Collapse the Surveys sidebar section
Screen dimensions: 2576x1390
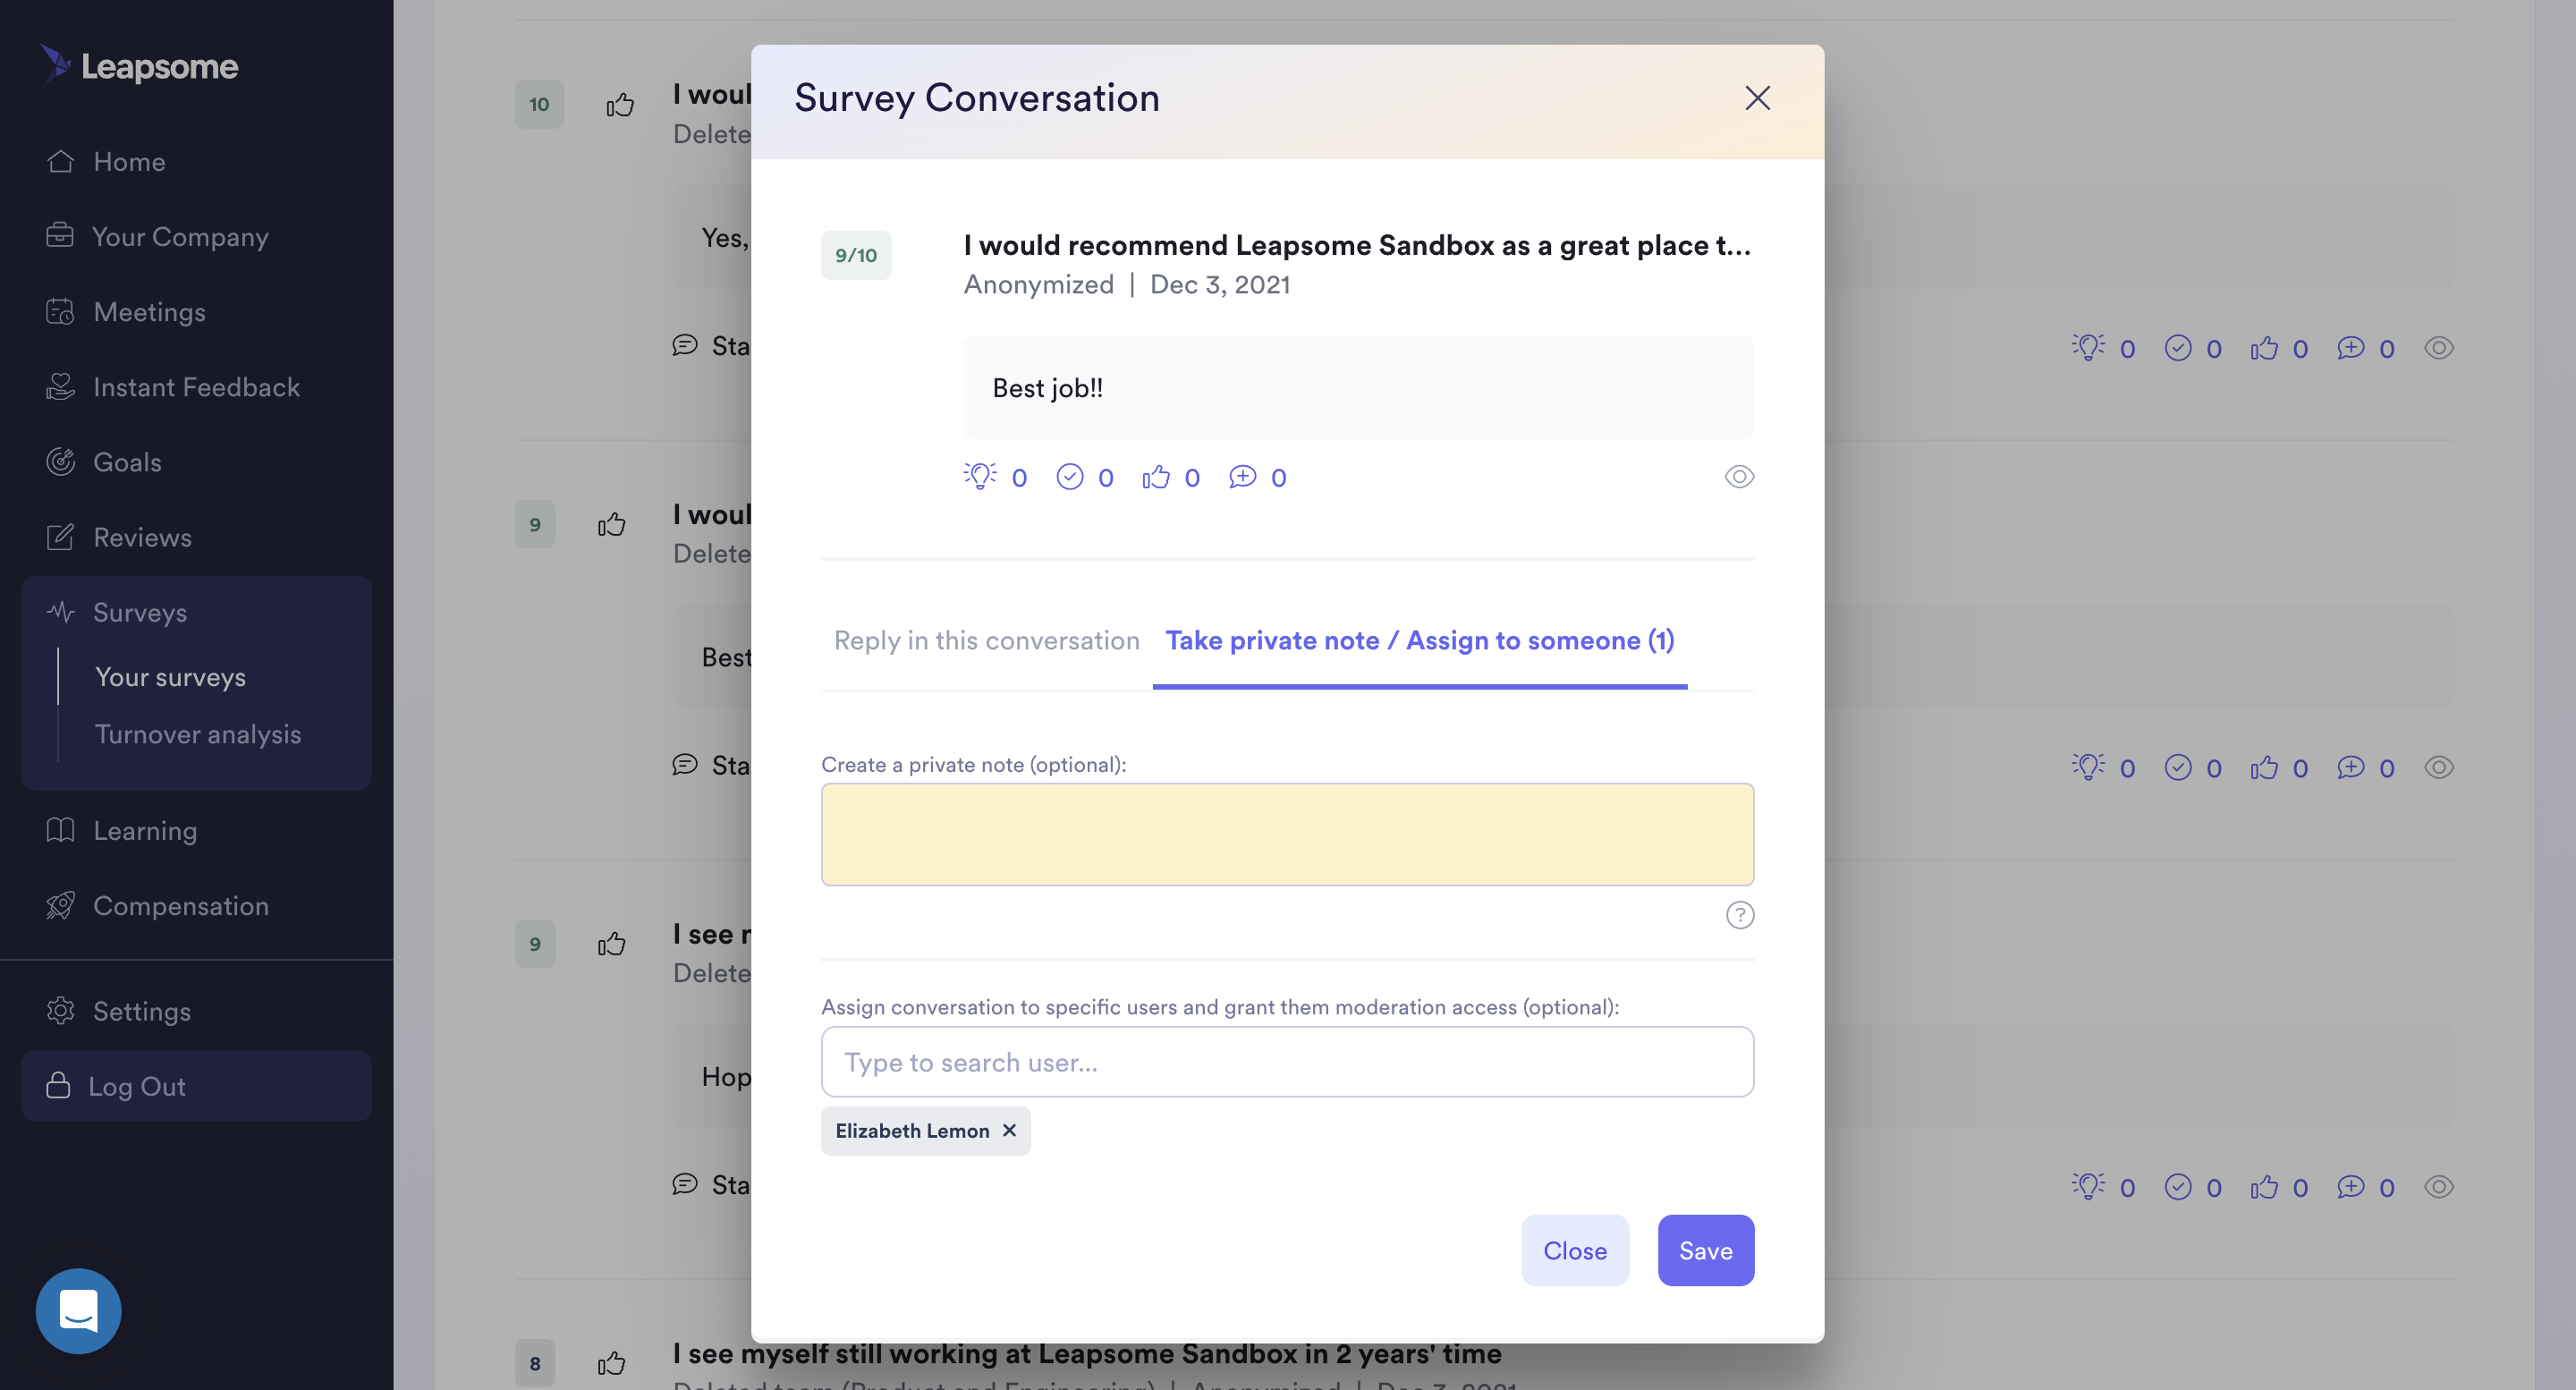point(139,612)
